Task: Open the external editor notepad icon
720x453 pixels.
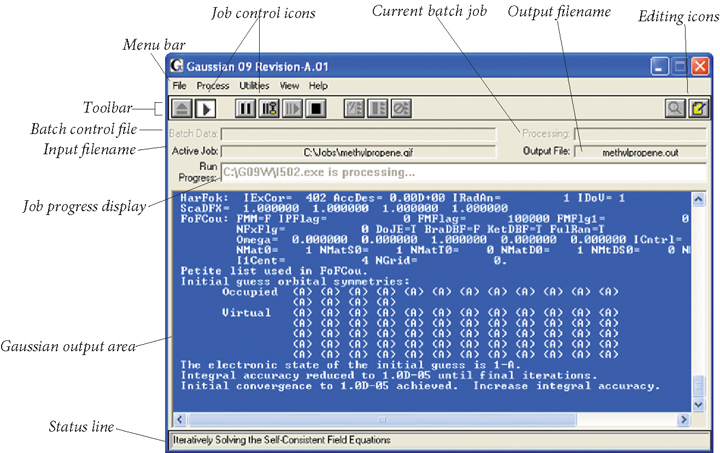Action: 698,108
